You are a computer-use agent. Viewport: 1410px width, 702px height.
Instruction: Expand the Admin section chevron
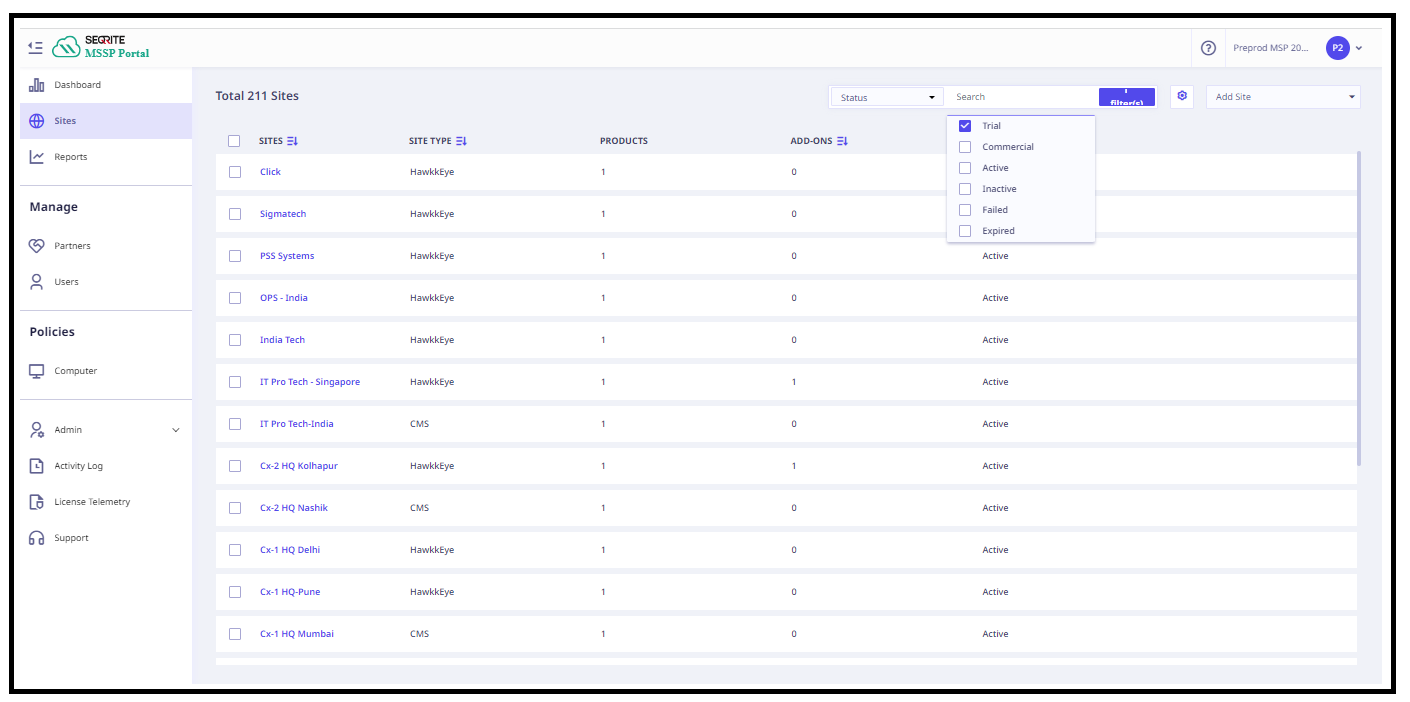(x=176, y=430)
